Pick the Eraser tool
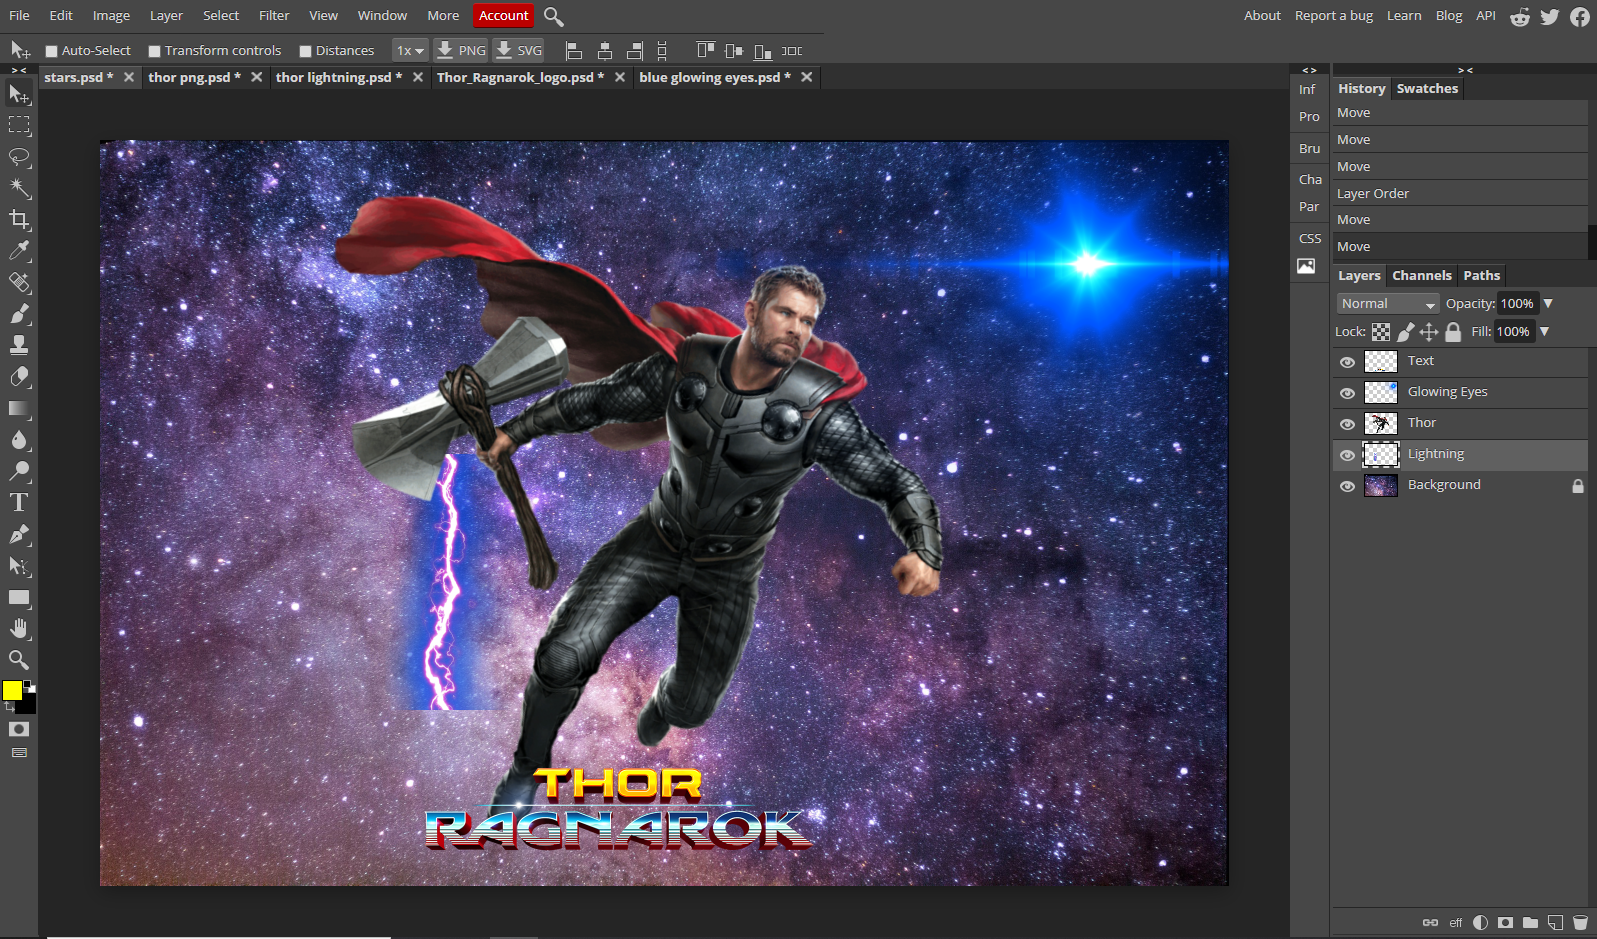This screenshot has width=1597, height=939. [x=19, y=377]
